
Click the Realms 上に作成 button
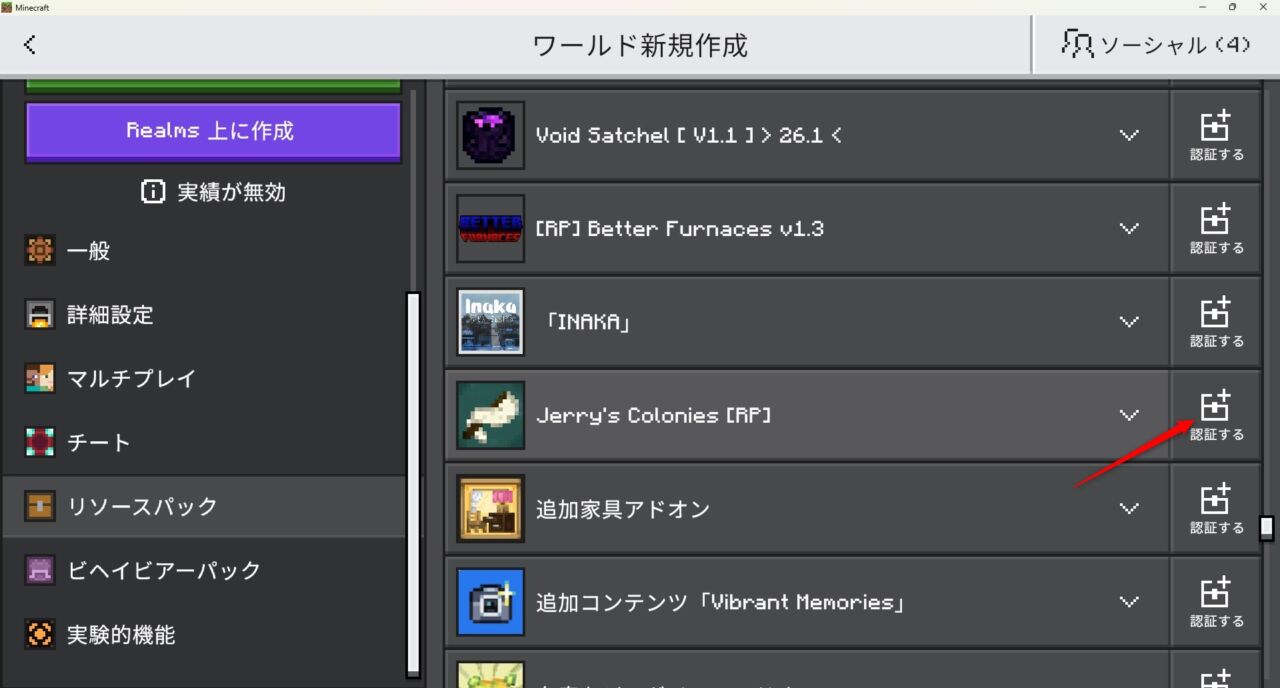click(x=213, y=131)
